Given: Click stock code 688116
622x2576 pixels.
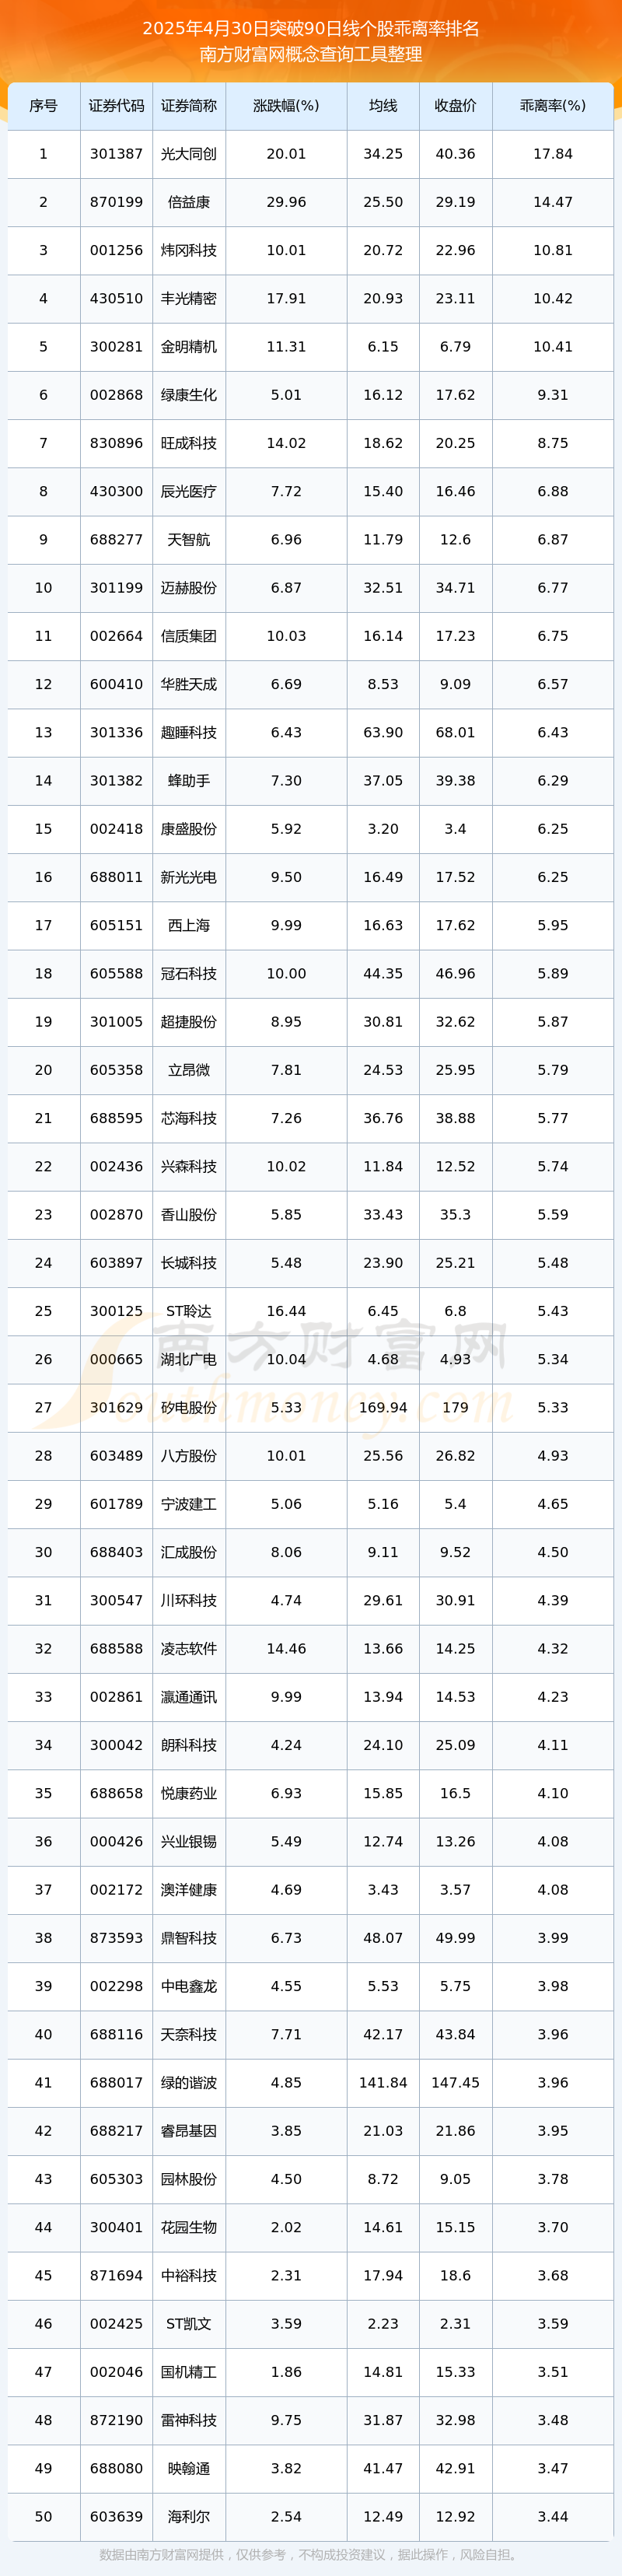Looking at the screenshot, I should (x=116, y=2034).
